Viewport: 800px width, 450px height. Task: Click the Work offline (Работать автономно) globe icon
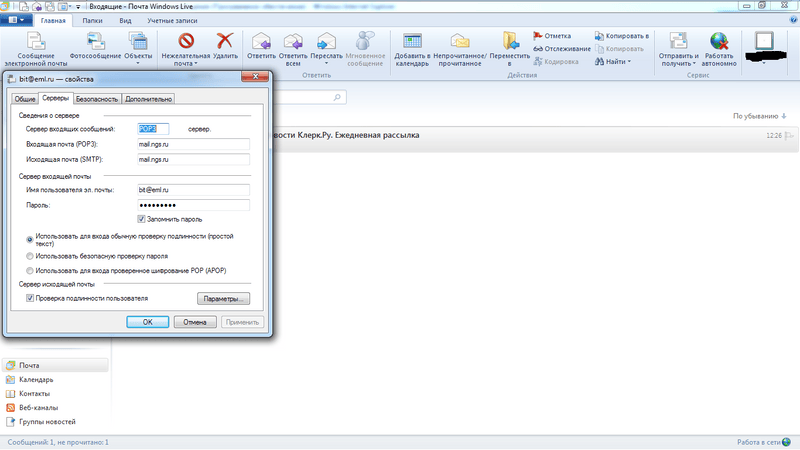tap(718, 41)
